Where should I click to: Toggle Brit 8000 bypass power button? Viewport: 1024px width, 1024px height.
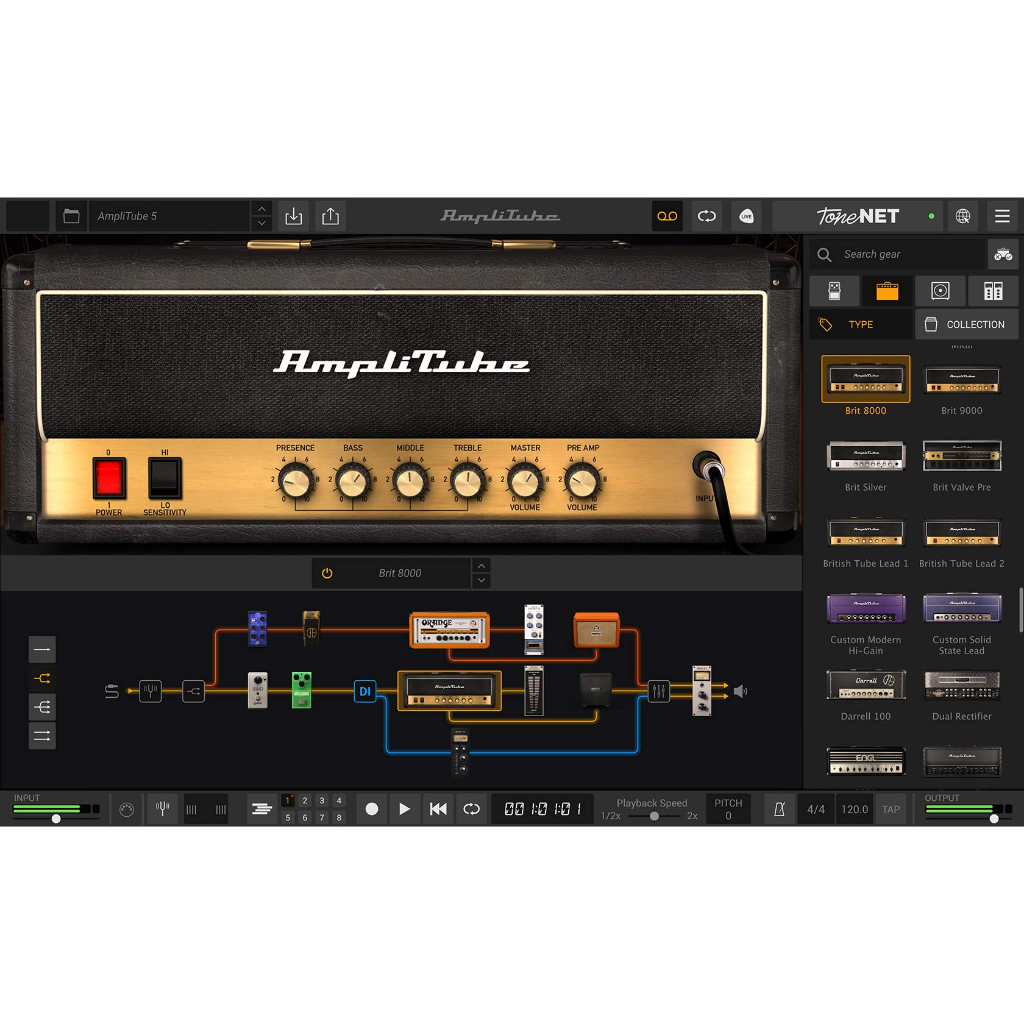pos(327,573)
